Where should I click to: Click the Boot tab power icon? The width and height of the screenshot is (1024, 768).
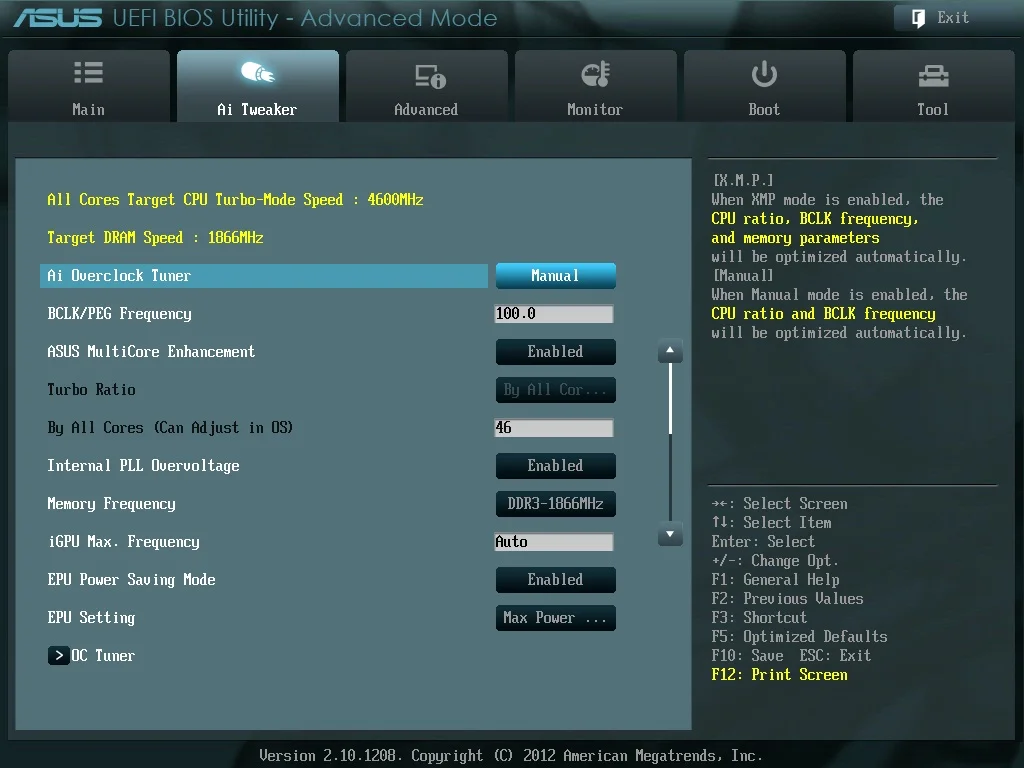click(764, 74)
